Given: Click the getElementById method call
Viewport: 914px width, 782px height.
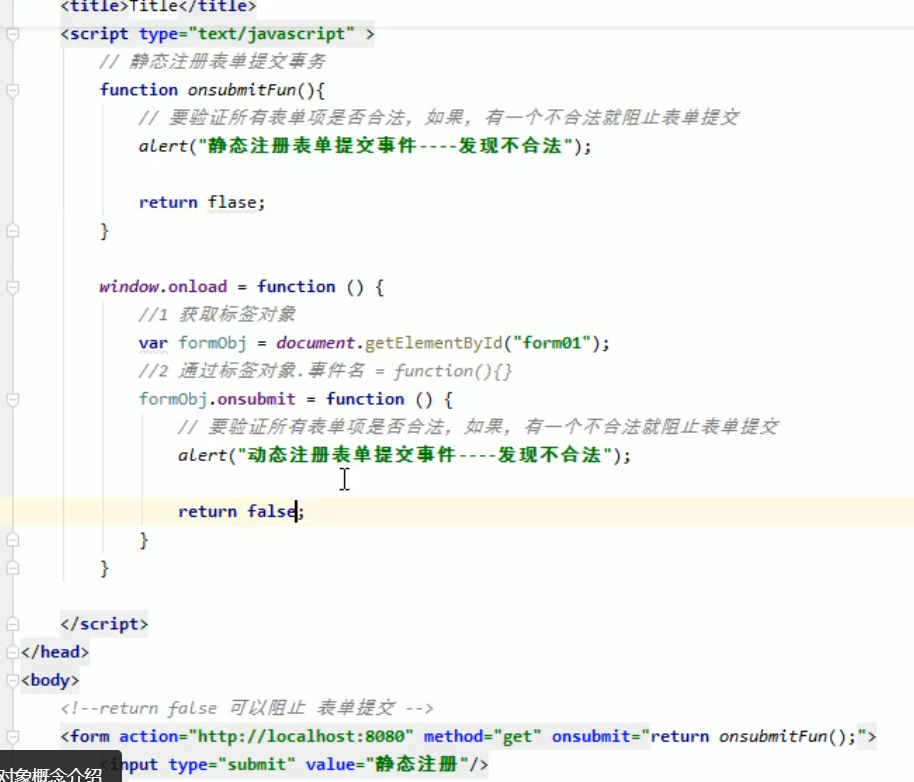Looking at the screenshot, I should [433, 343].
